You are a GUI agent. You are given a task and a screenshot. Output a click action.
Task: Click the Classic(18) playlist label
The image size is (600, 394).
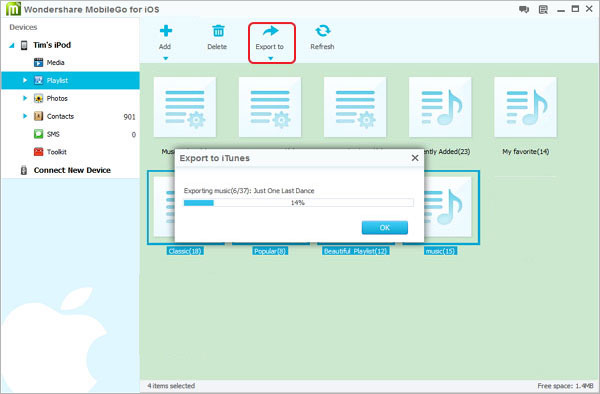(x=185, y=251)
